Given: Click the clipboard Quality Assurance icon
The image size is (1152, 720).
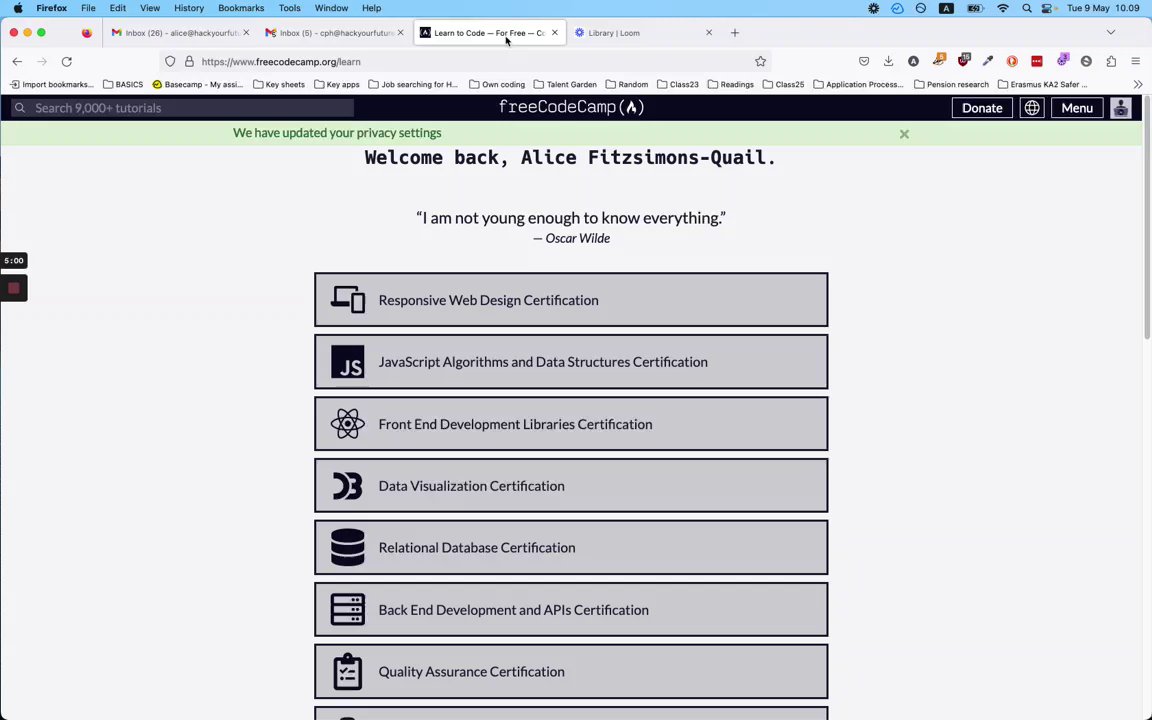Looking at the screenshot, I should (348, 672).
